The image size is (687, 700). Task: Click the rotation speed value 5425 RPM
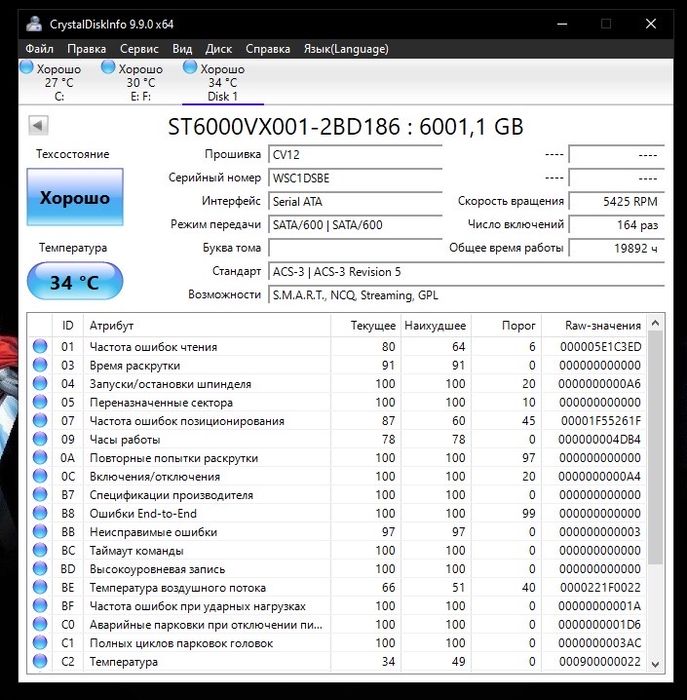616,201
